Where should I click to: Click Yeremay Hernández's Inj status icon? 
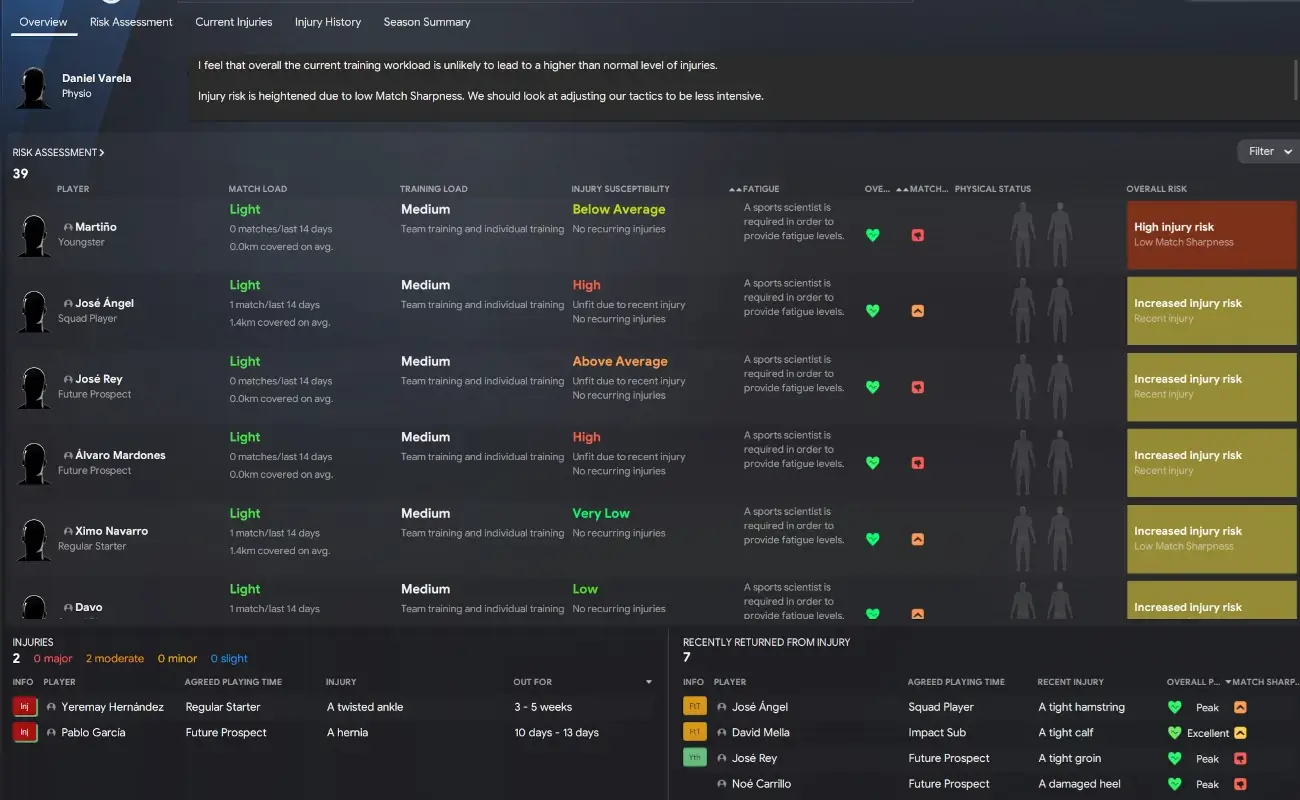click(x=24, y=707)
